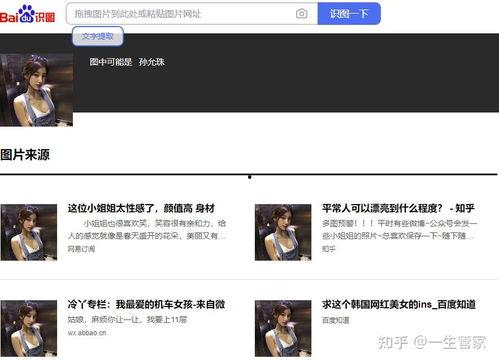The width and height of the screenshot is (499, 363).
Task: Click the 图中可能是 孙允珠 result text
Action: 127,62
